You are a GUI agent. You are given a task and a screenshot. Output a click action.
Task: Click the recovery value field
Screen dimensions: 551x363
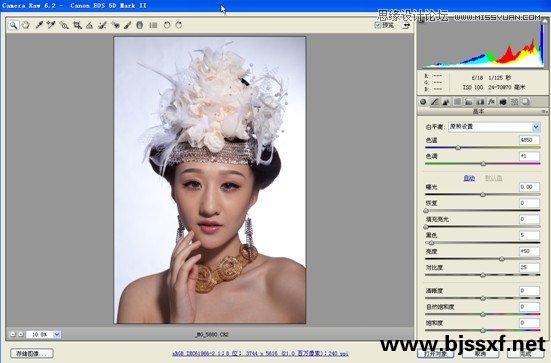(529, 203)
